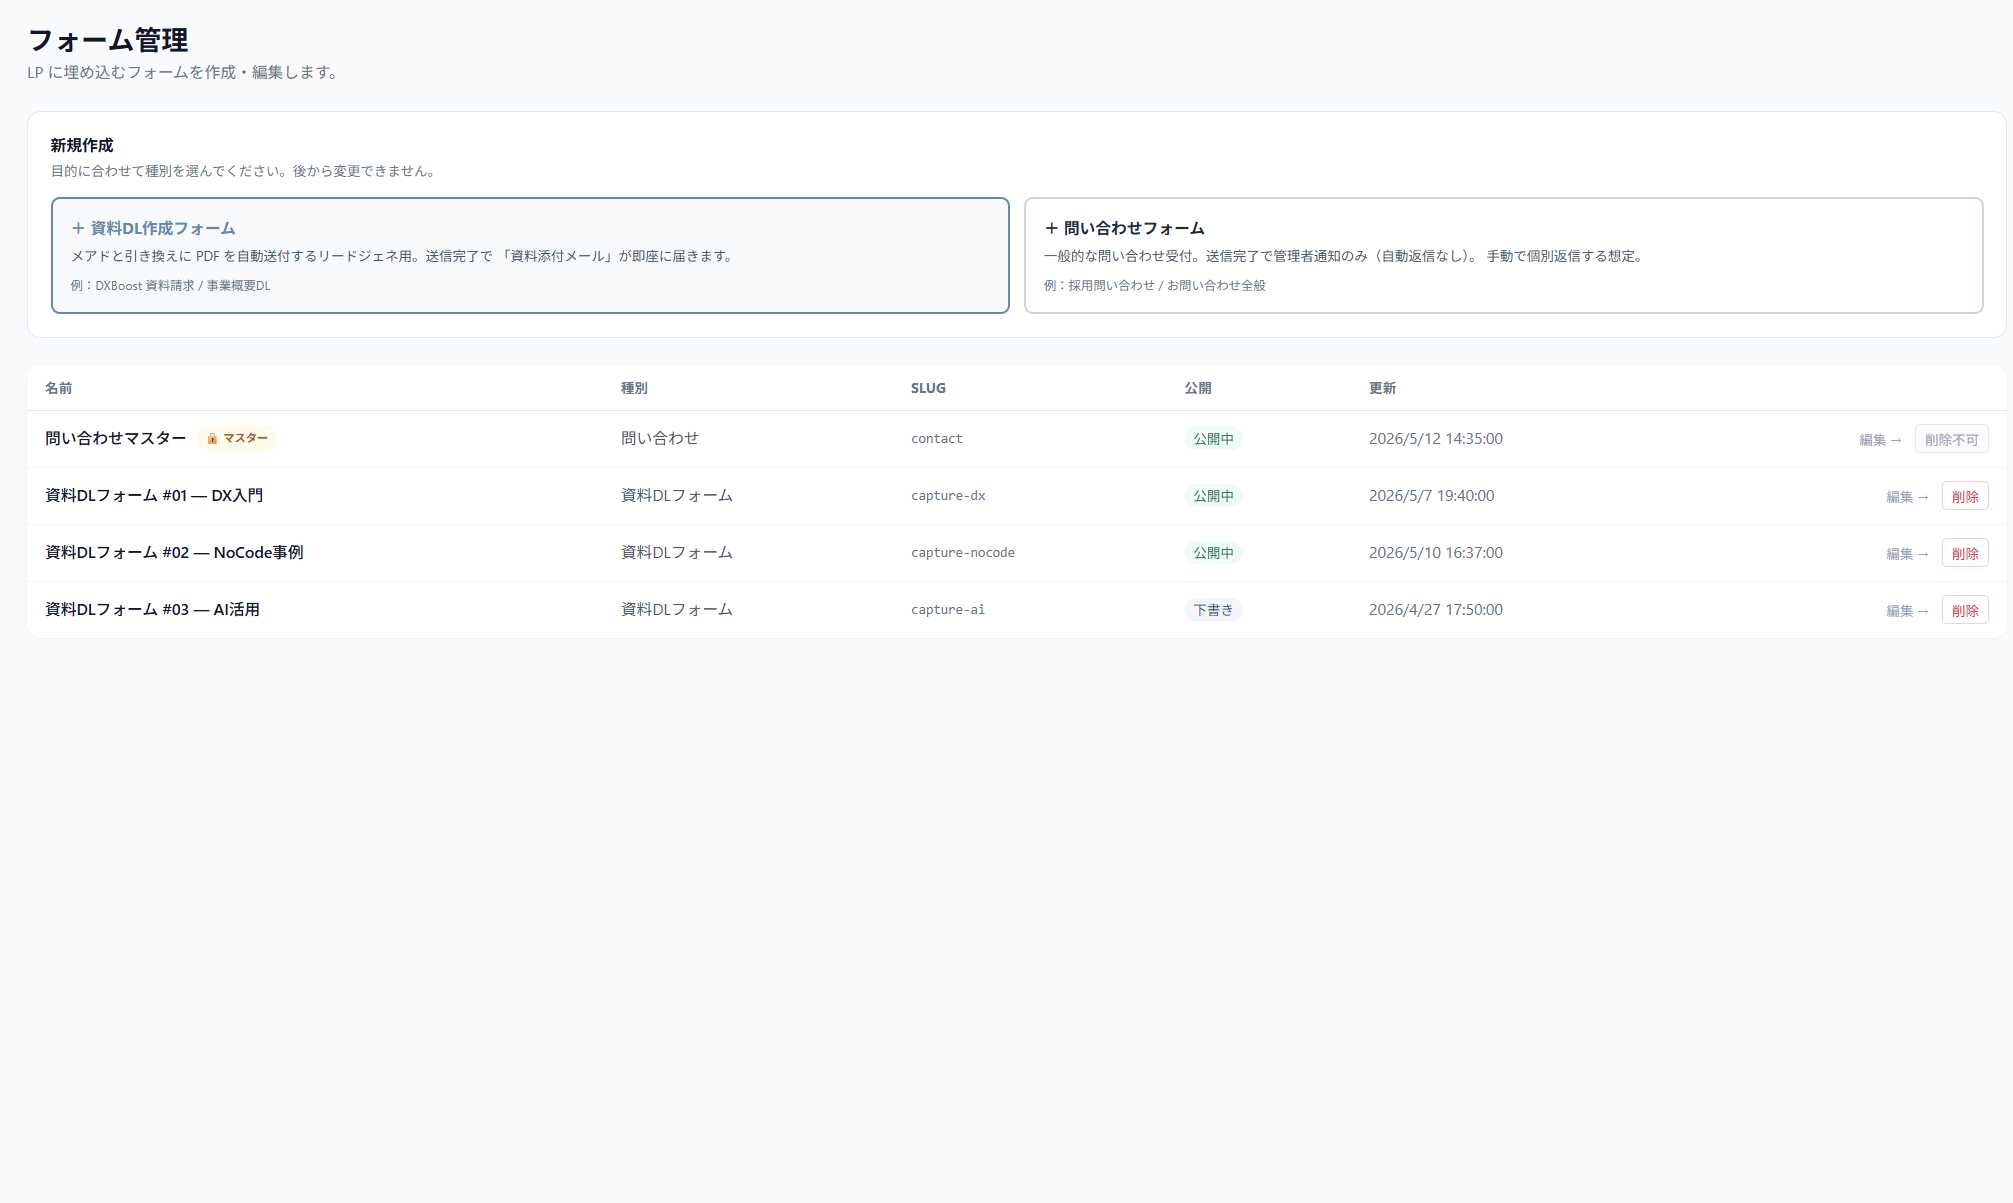Click the 2026/5/10 16:37:00 timestamp
This screenshot has height=1203, width=2013.
[1436, 552]
